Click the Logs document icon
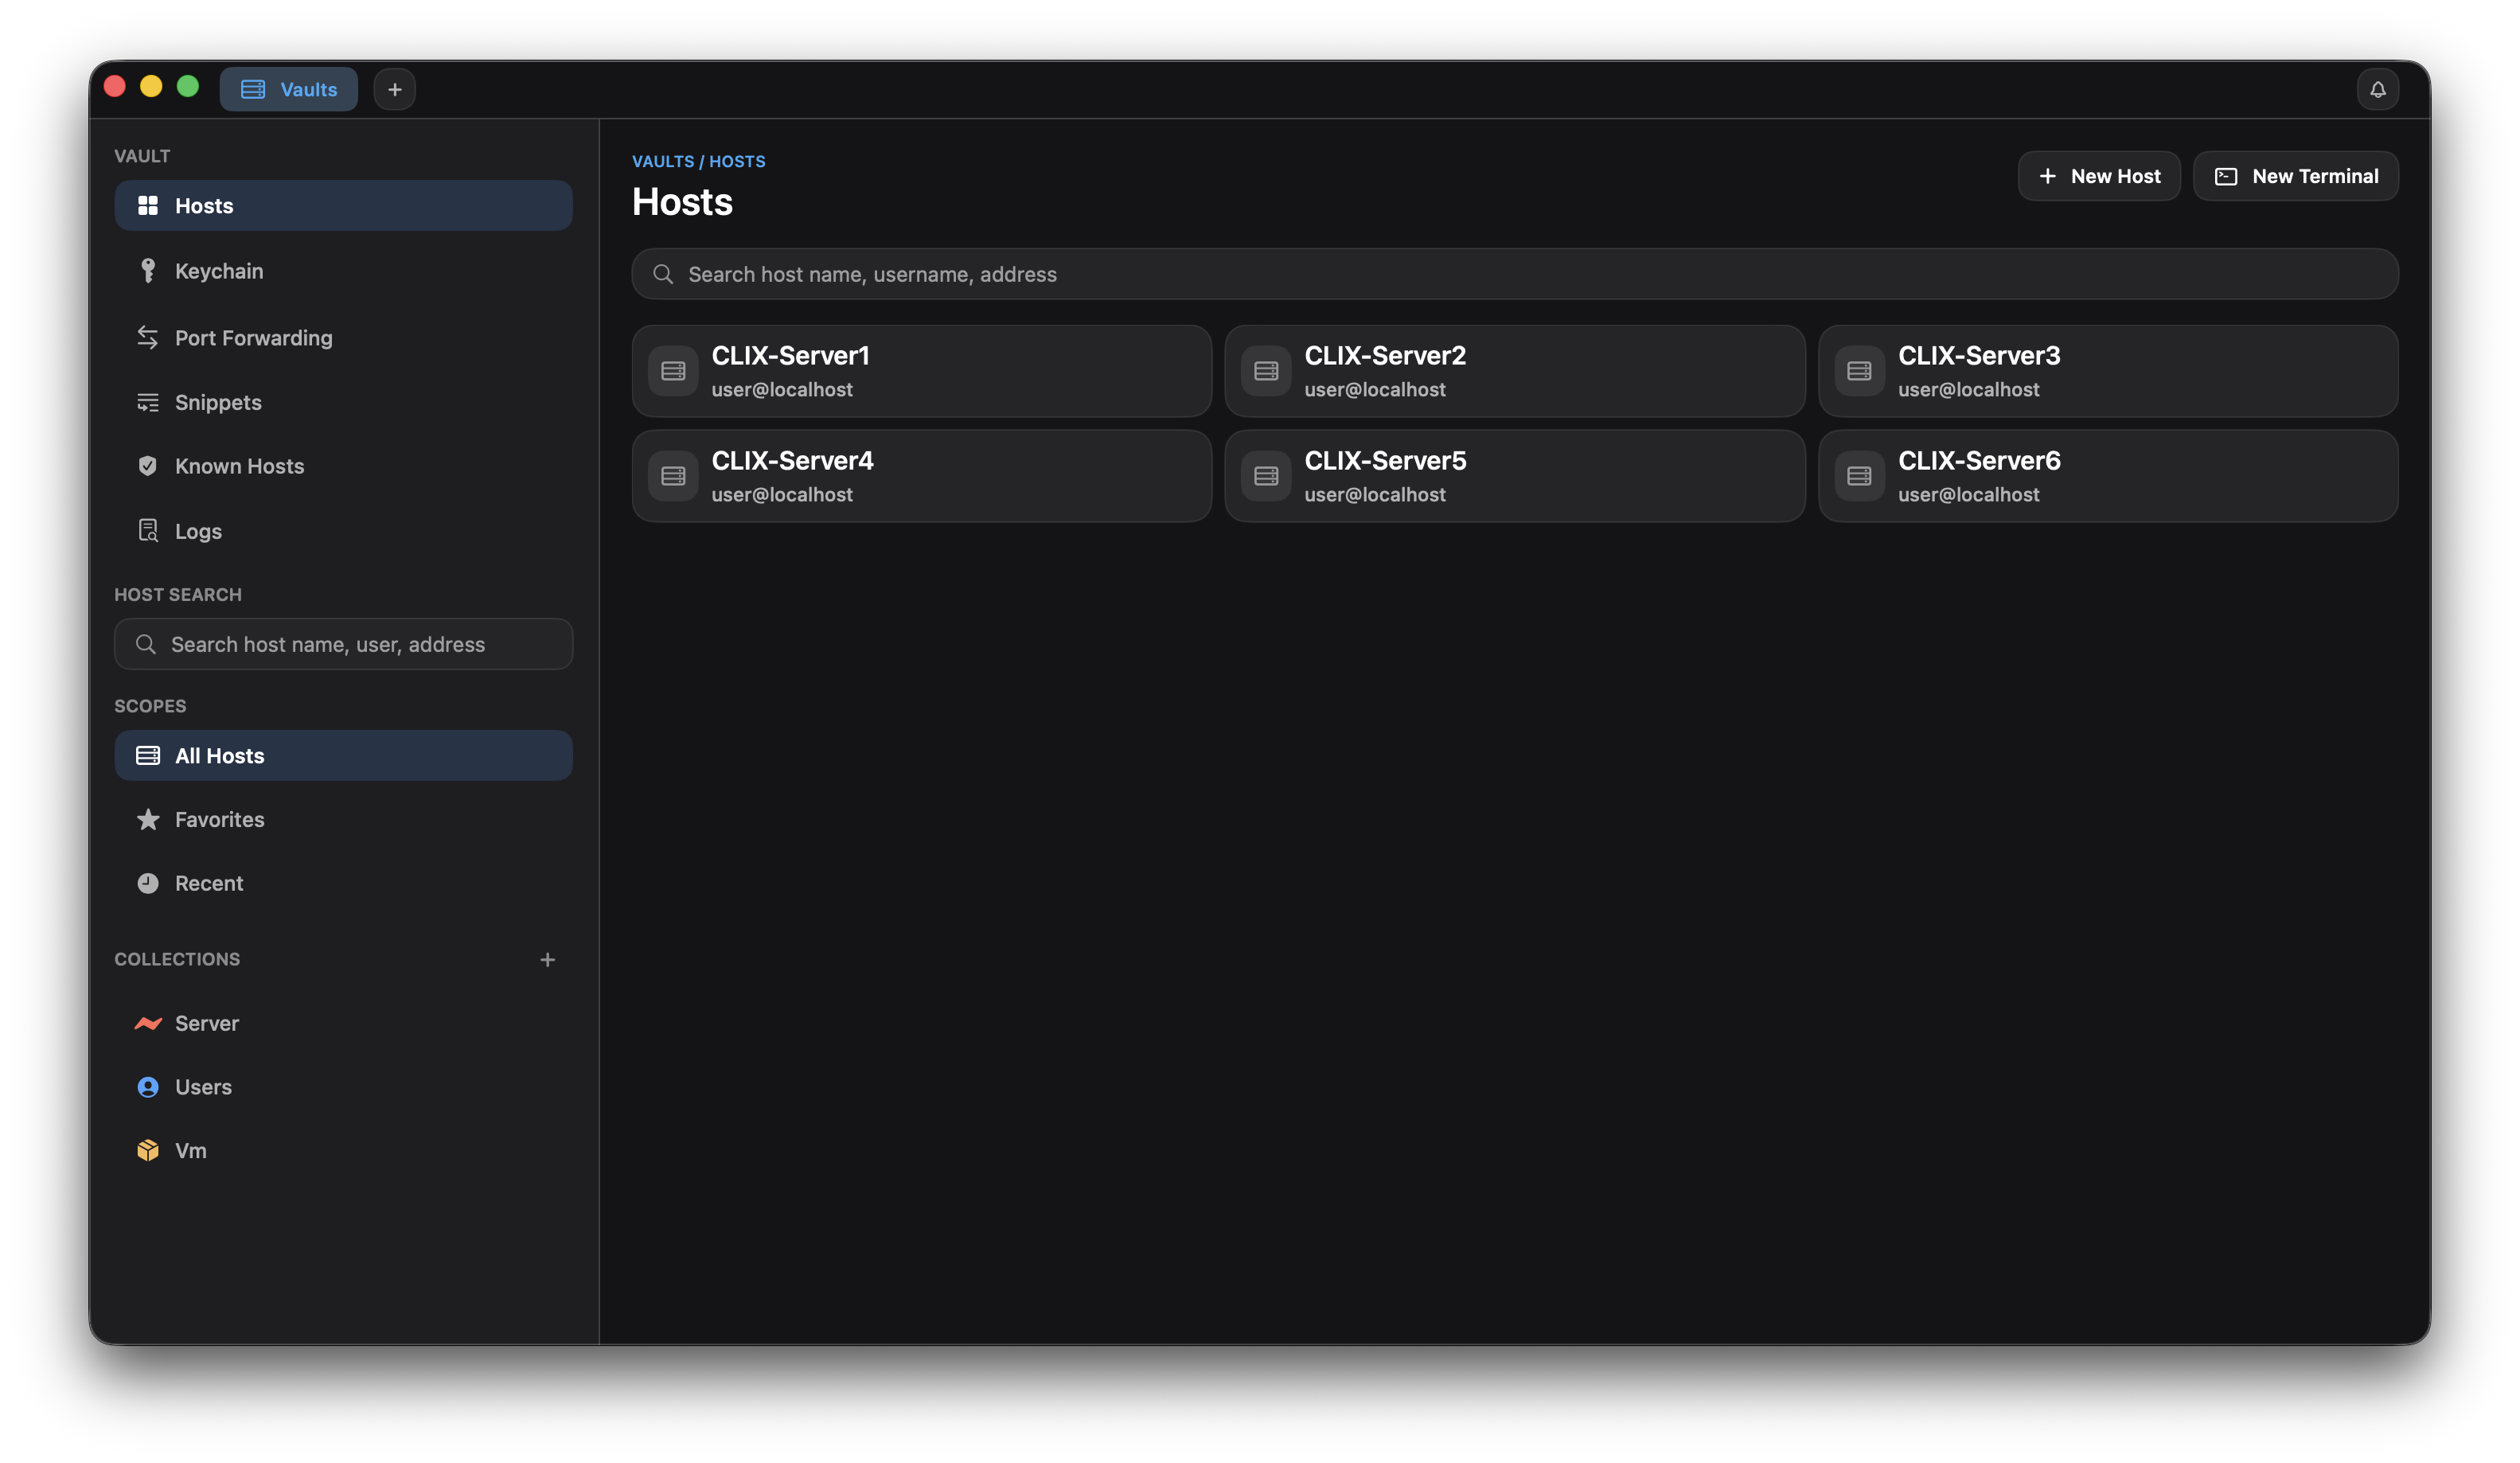The width and height of the screenshot is (2520, 1463). (148, 531)
